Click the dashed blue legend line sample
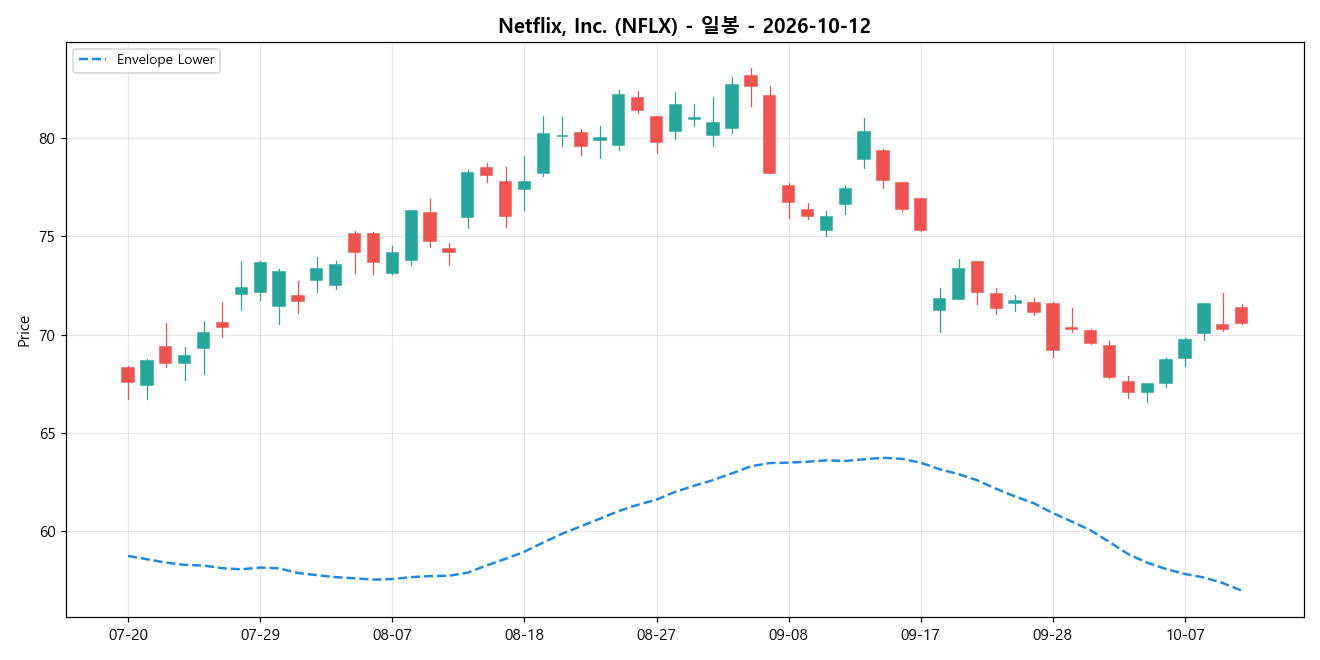 [x=93, y=60]
